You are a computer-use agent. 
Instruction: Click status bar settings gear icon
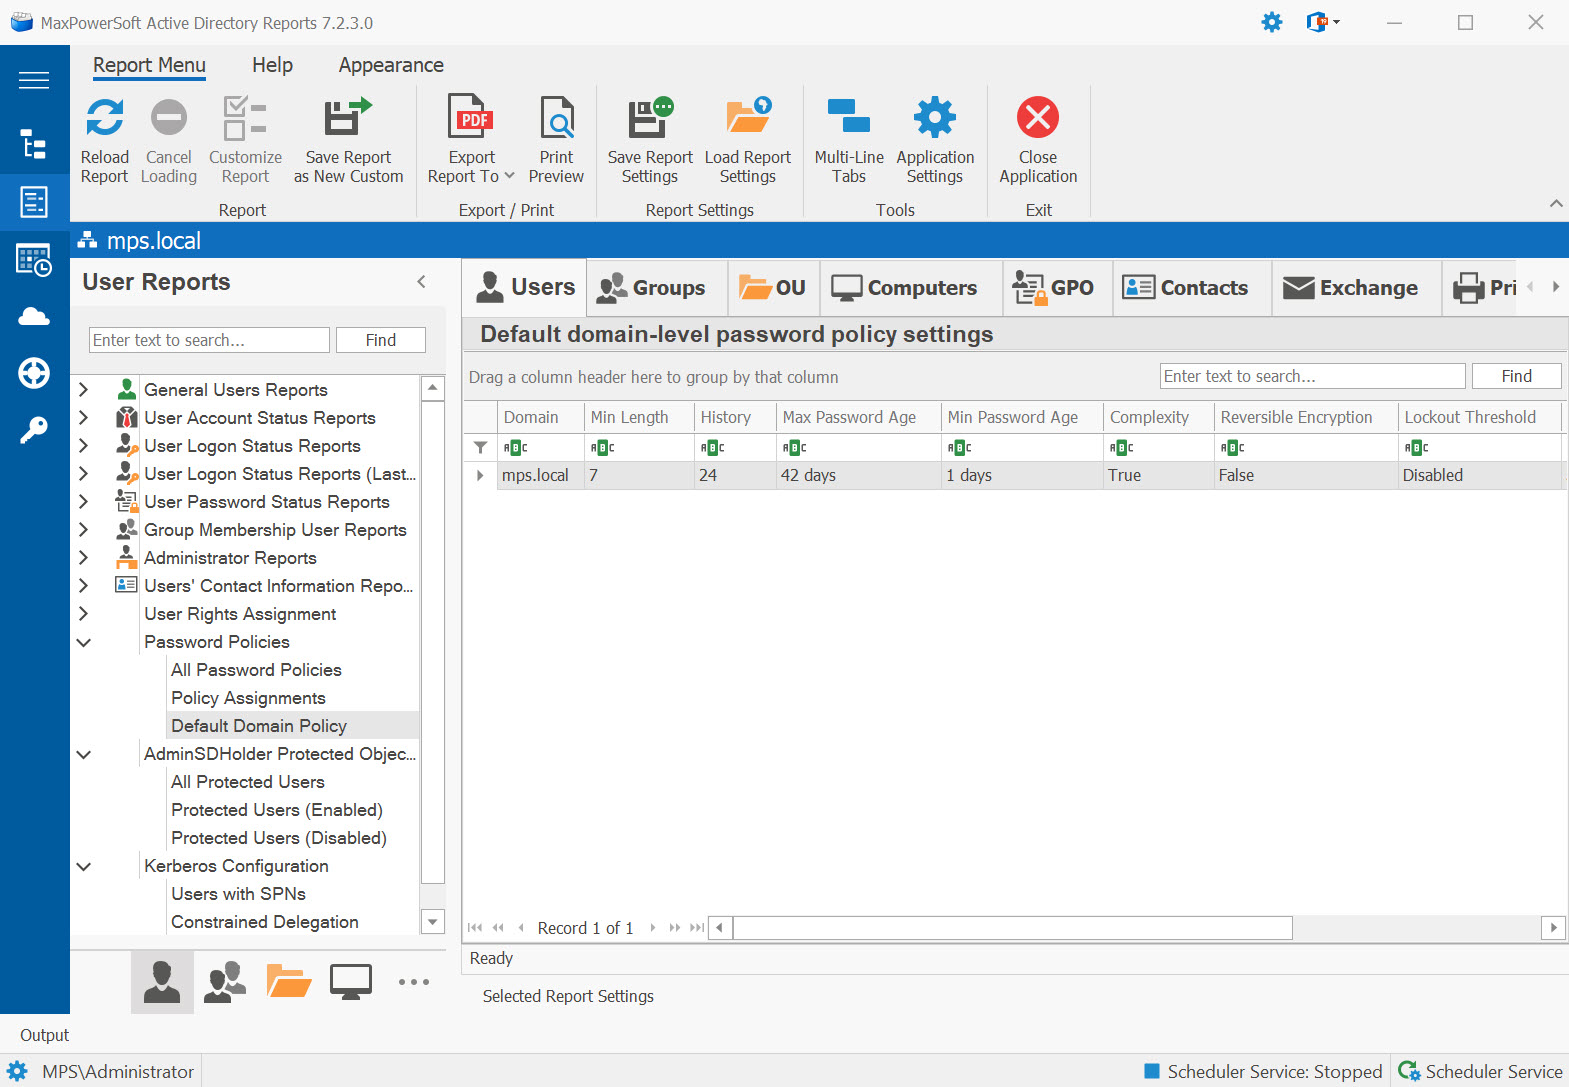click(17, 1071)
